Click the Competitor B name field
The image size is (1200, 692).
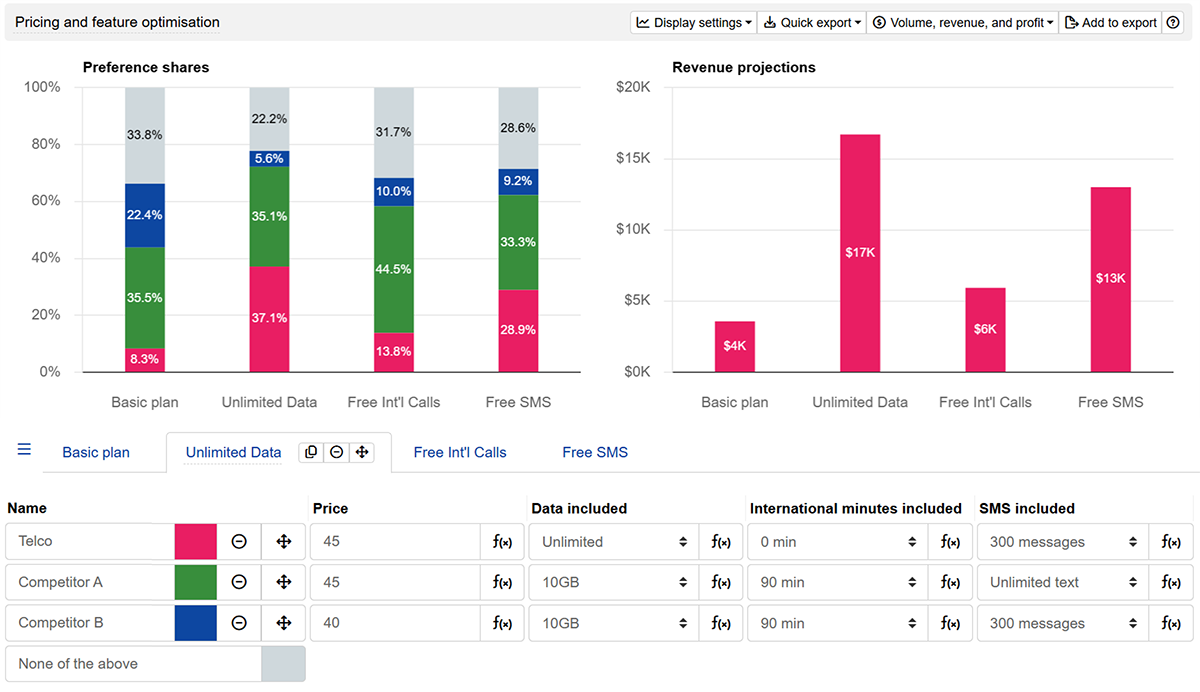pos(90,623)
